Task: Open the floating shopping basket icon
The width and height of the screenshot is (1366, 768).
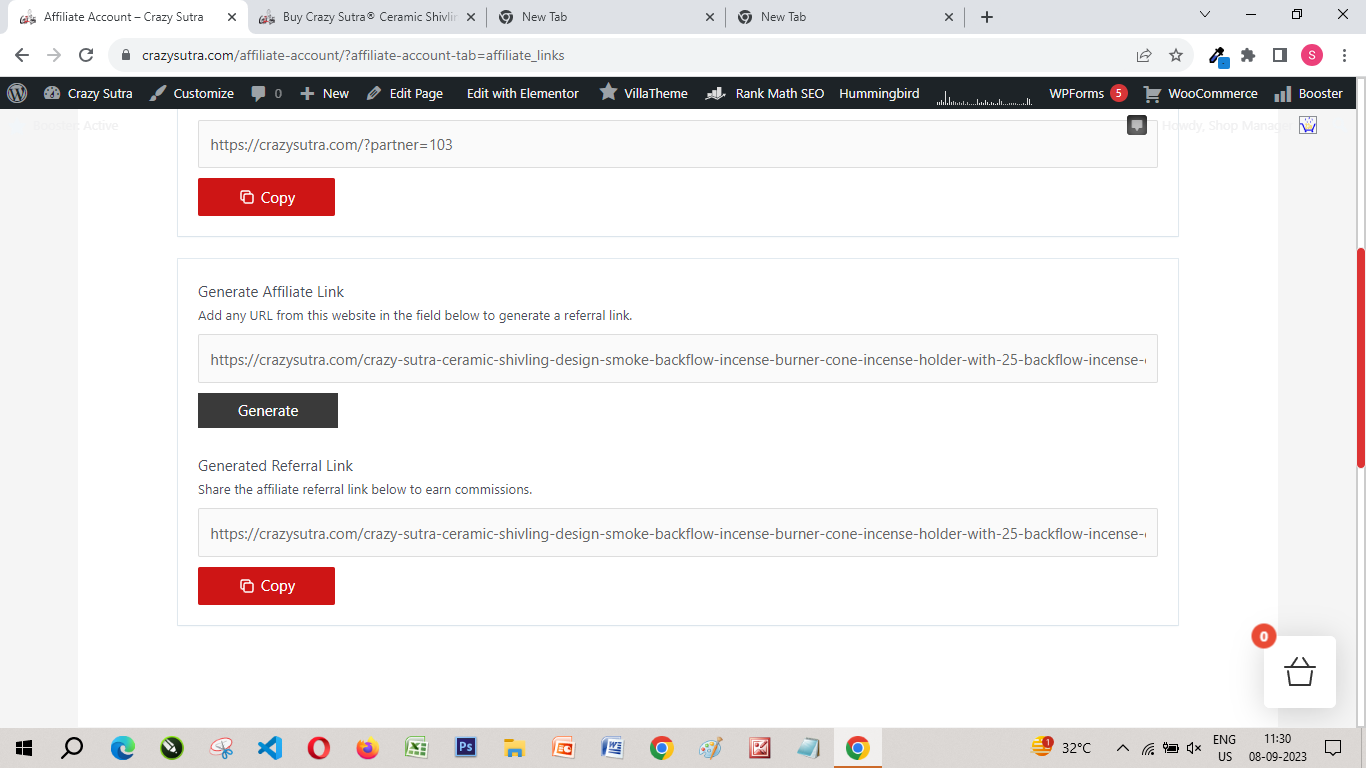Action: (x=1299, y=671)
